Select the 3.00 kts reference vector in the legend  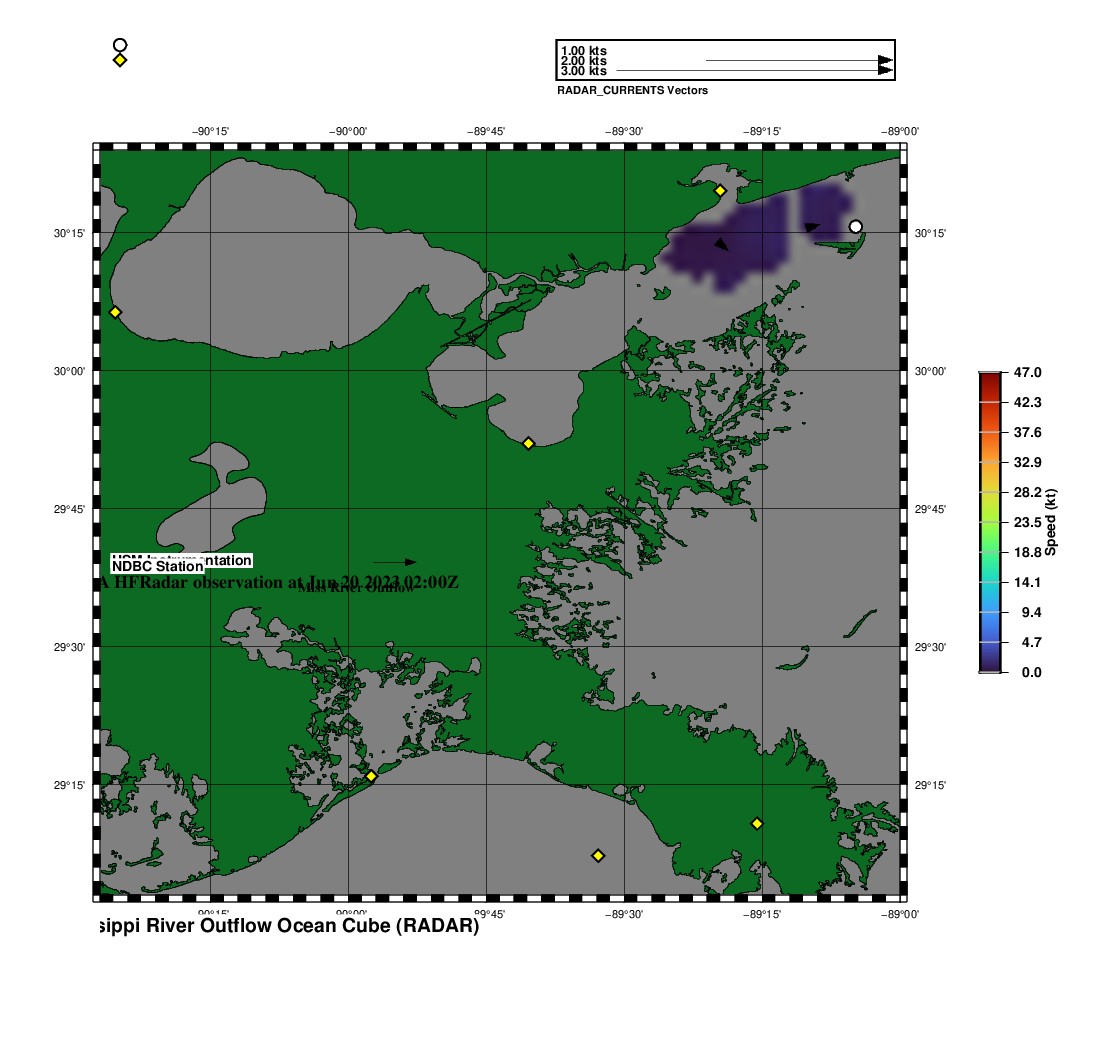[x=750, y=71]
